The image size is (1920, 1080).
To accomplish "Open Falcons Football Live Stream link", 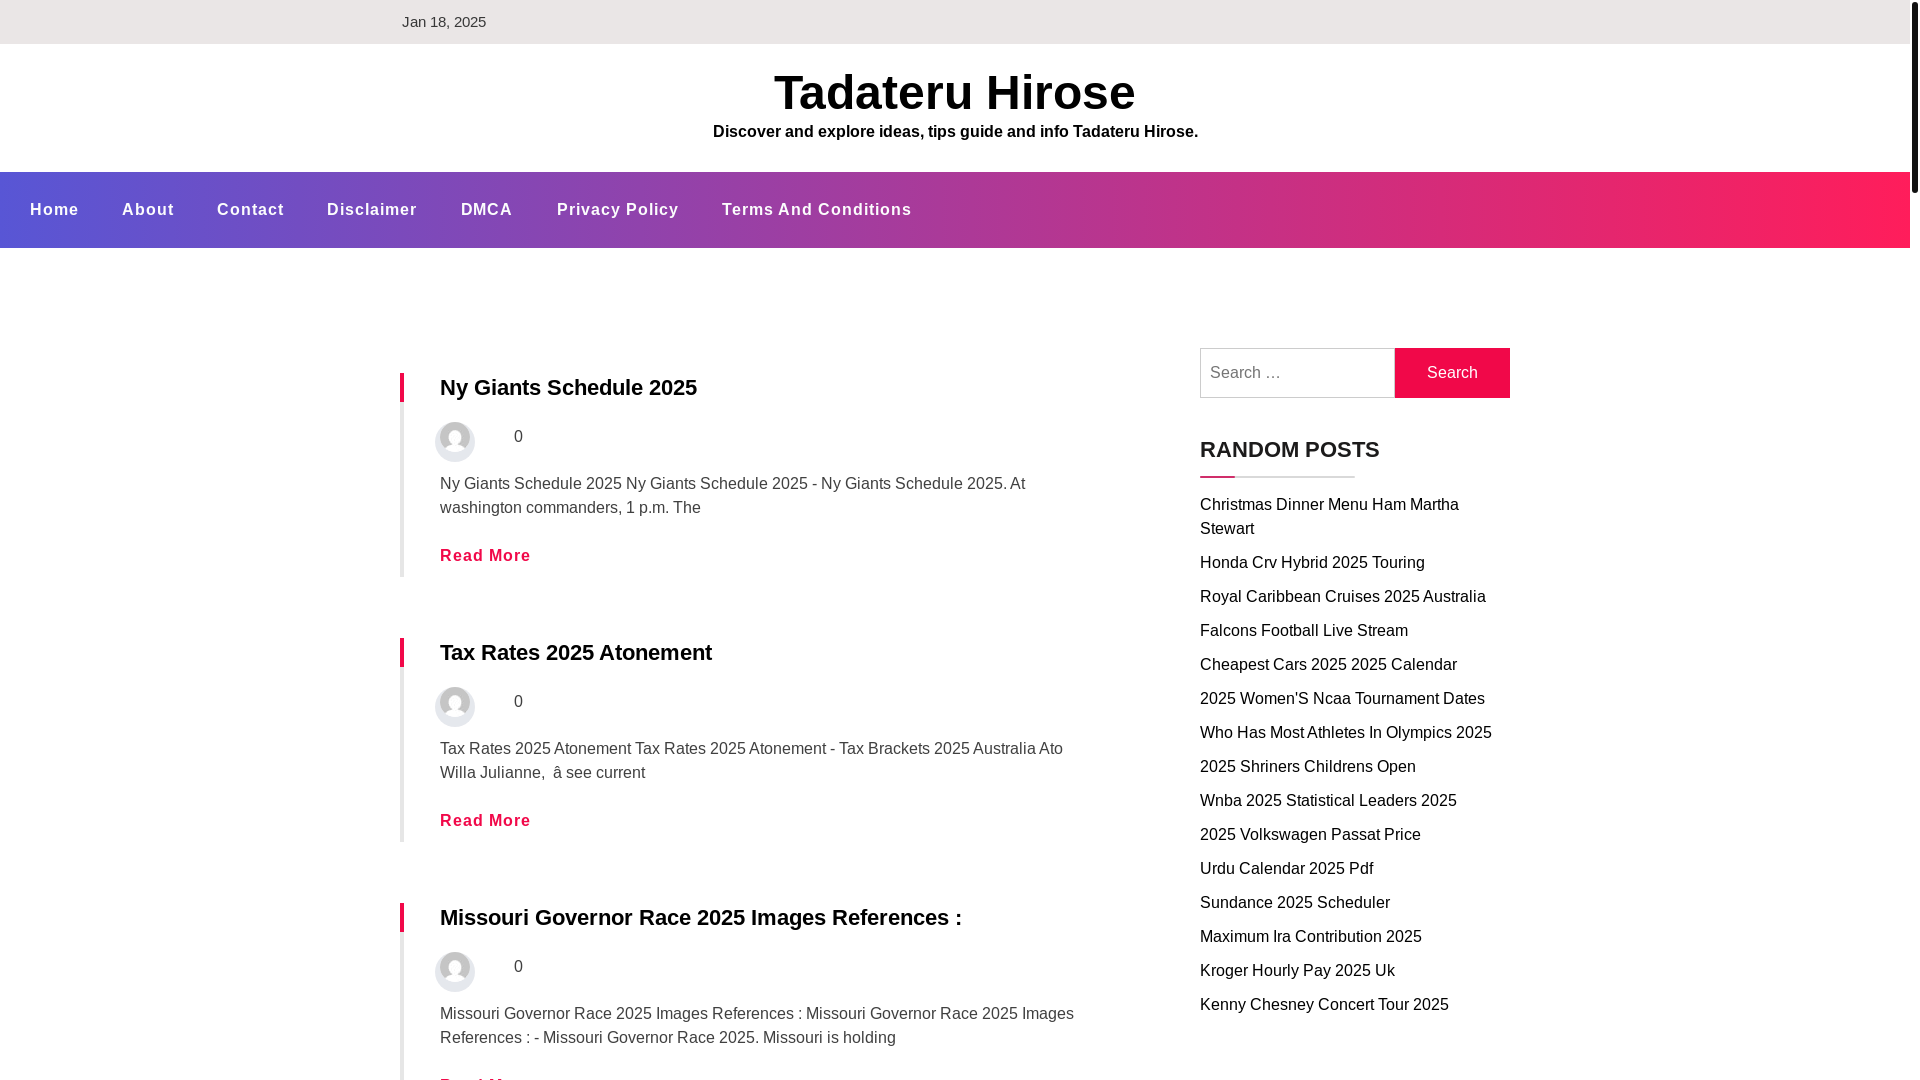I will [x=1304, y=630].
